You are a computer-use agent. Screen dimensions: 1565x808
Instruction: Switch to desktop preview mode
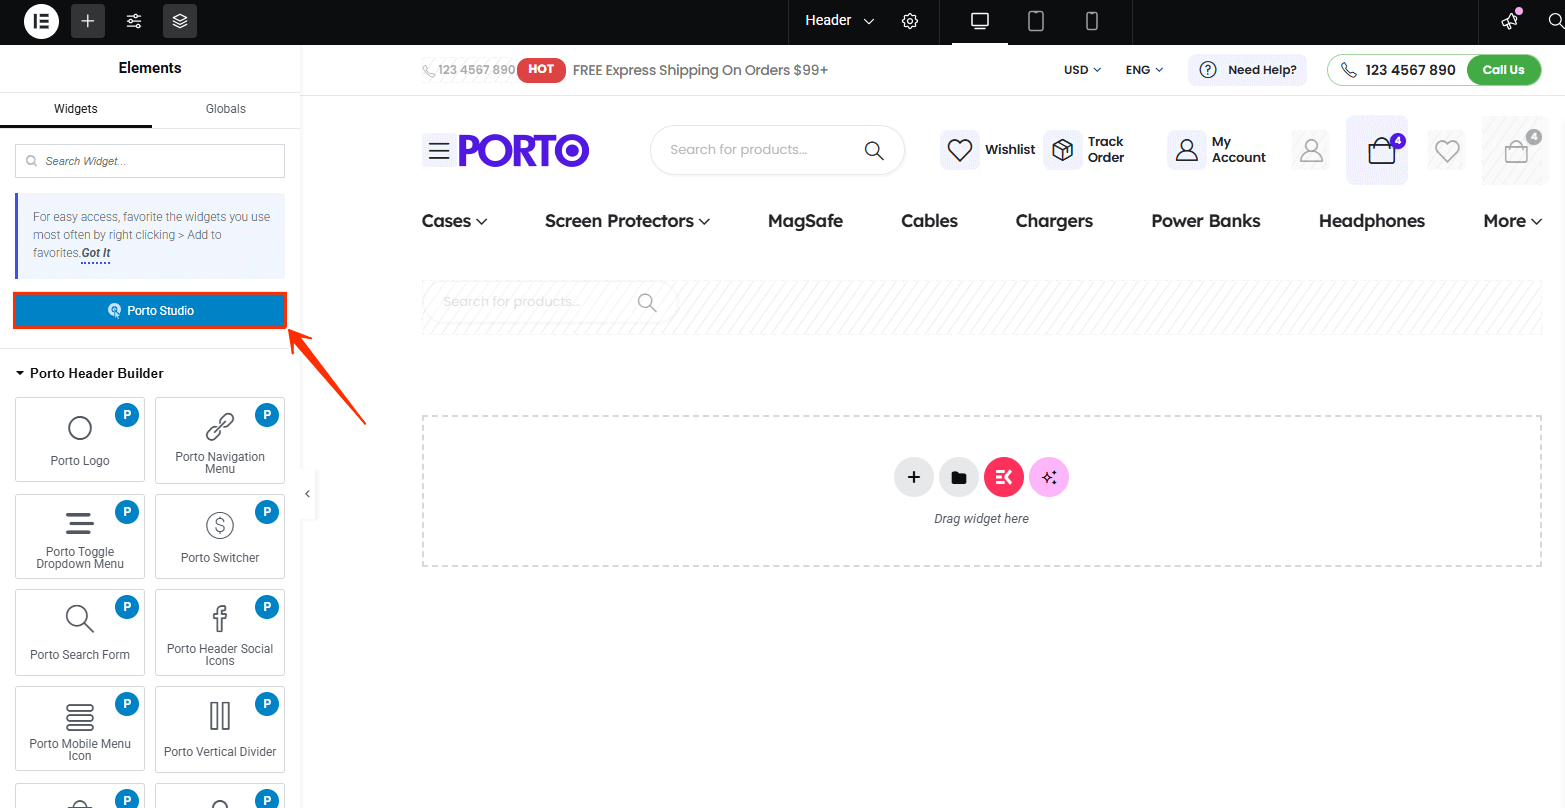pyautogui.click(x=980, y=21)
